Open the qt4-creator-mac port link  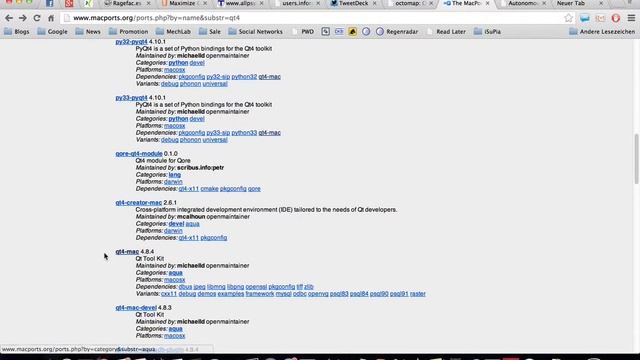pos(139,202)
